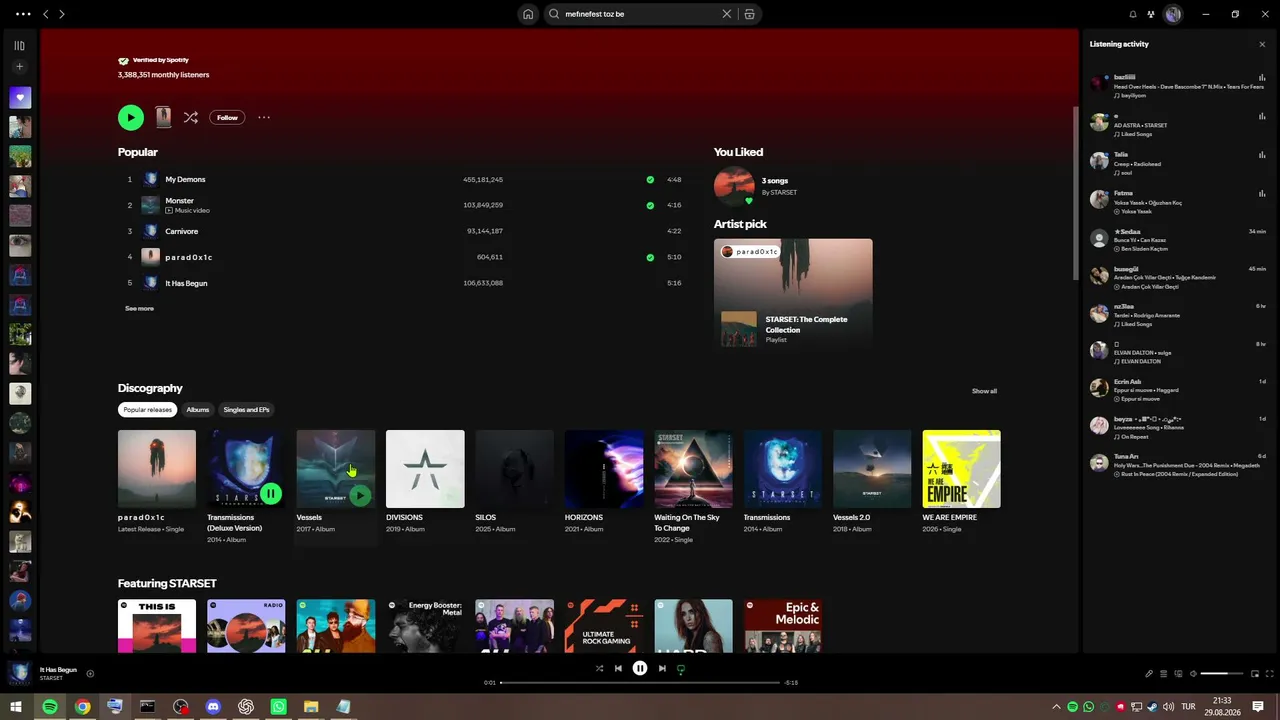
Task: Open the WE ARE EMPIRE single
Action: click(x=961, y=469)
